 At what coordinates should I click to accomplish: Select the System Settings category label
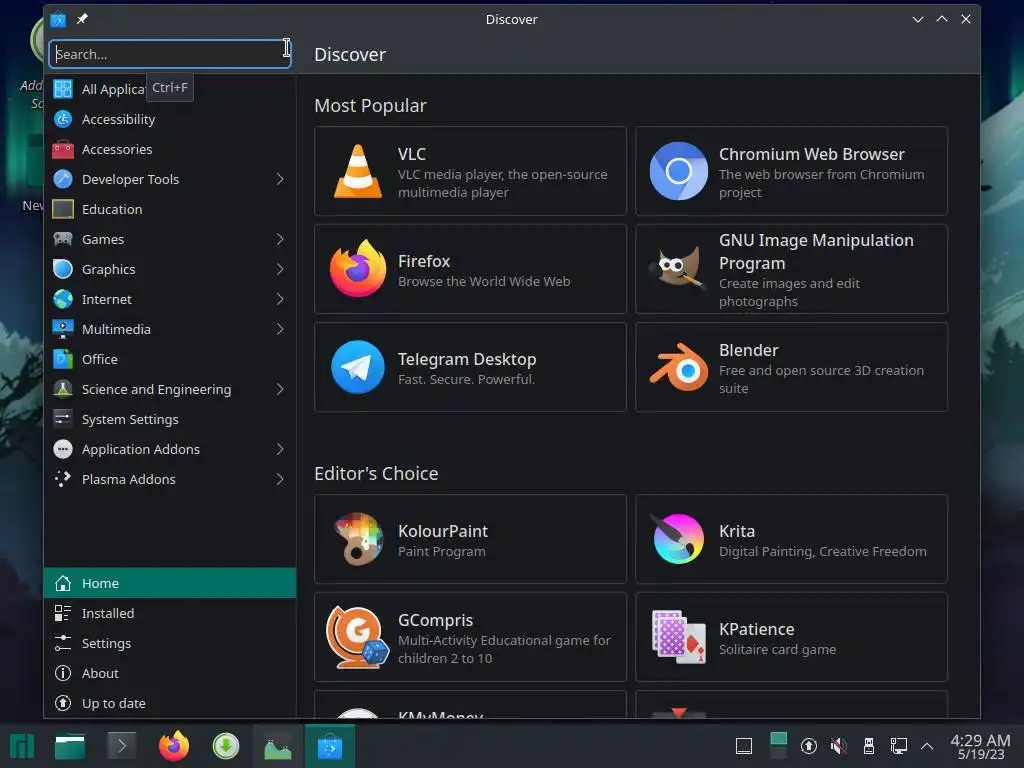point(130,419)
